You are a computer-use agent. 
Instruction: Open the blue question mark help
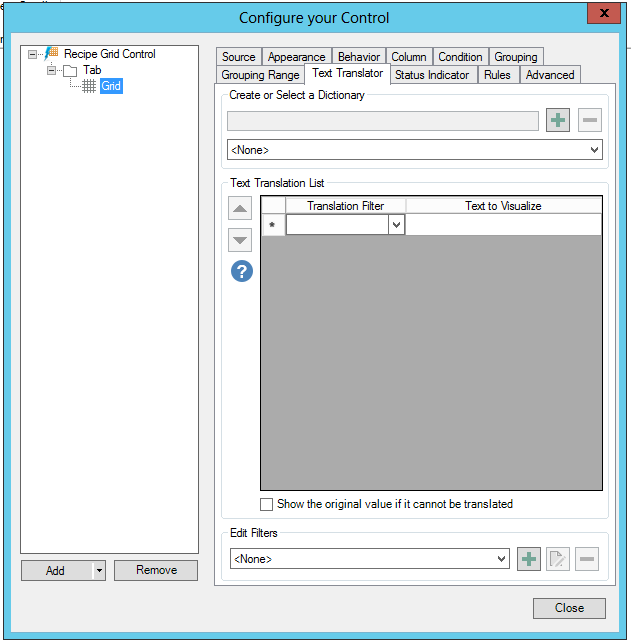[x=242, y=271]
